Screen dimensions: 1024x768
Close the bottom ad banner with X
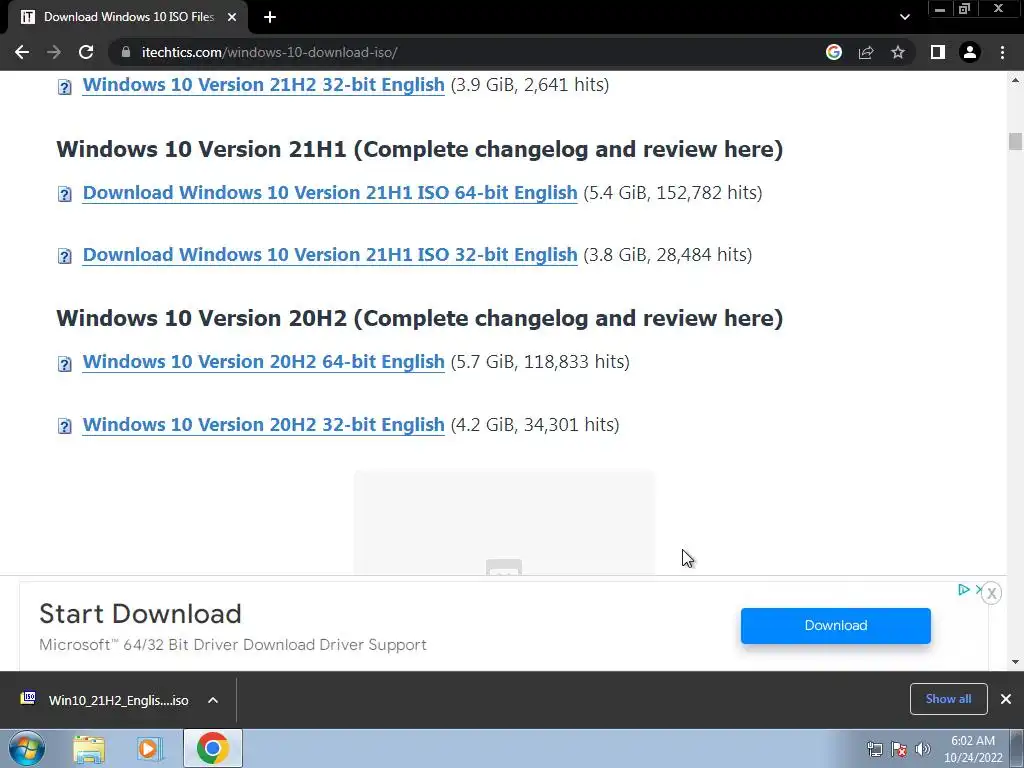991,593
